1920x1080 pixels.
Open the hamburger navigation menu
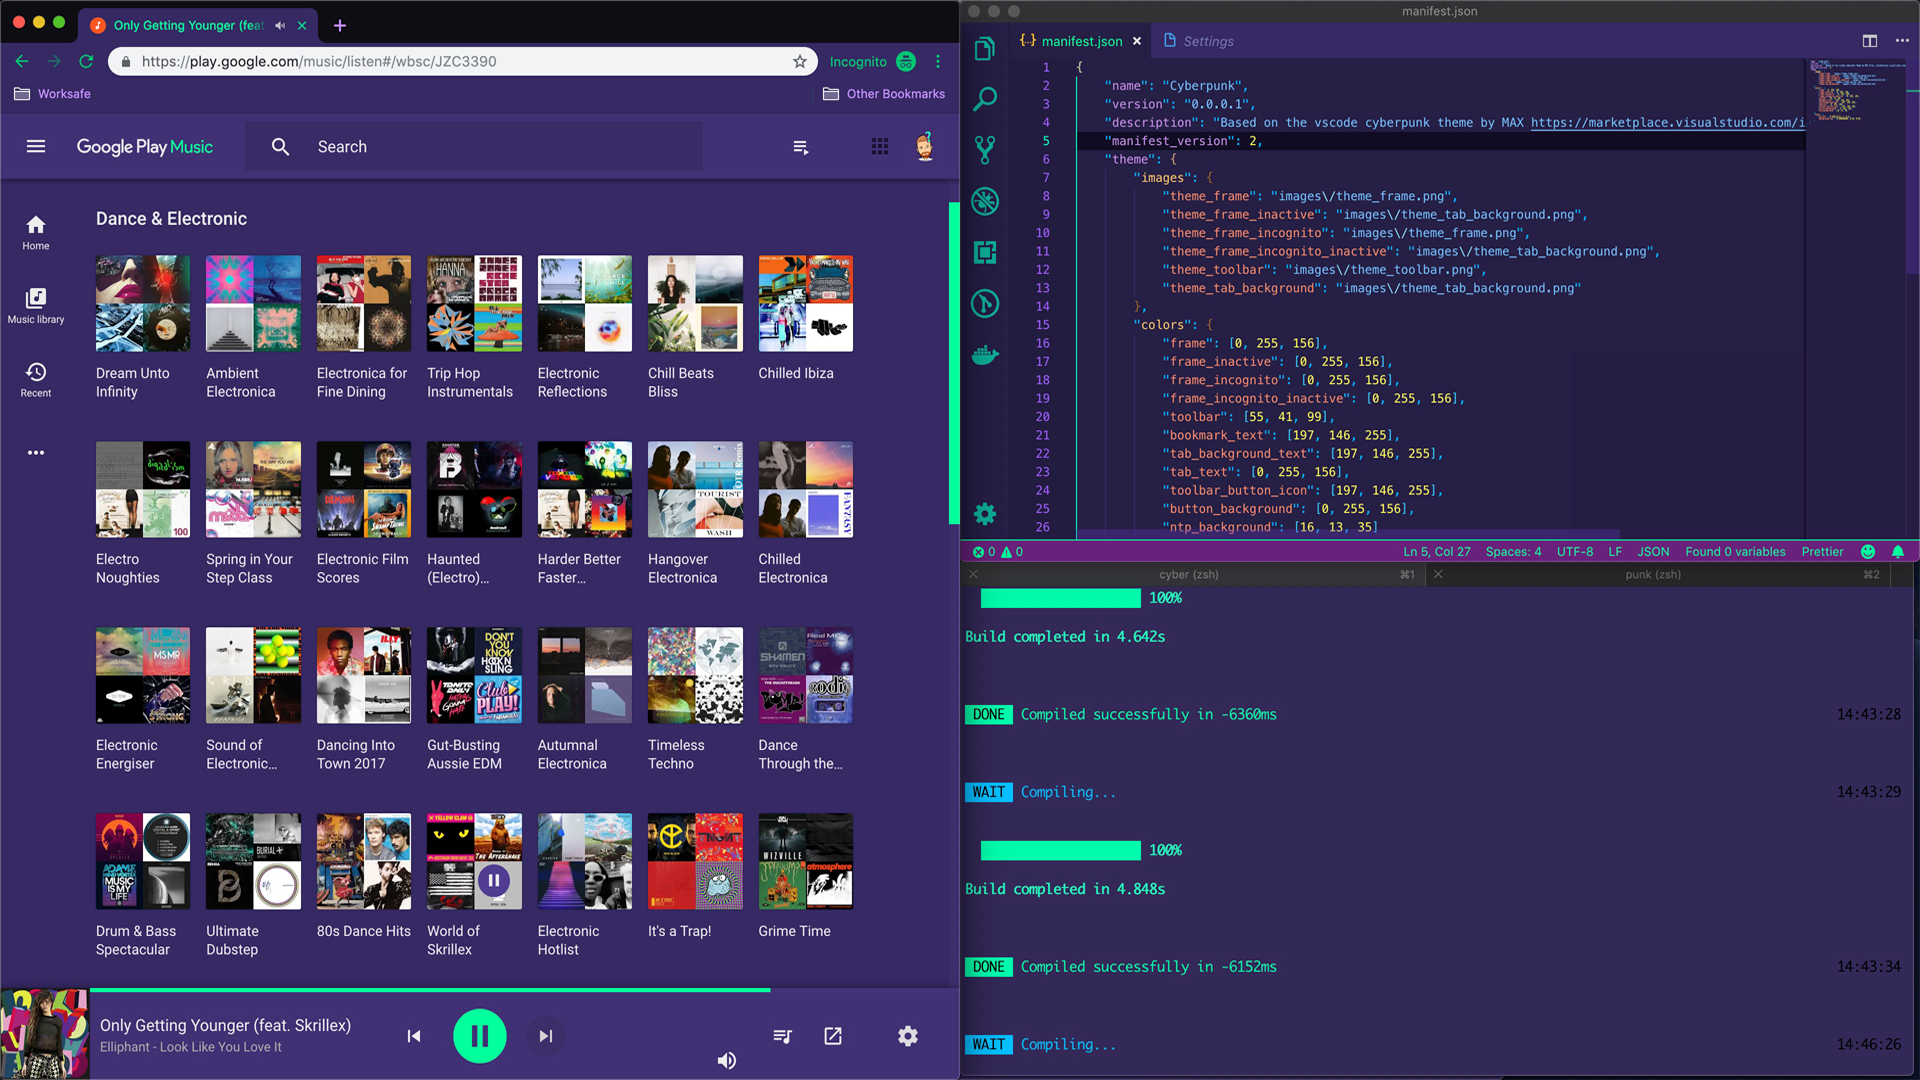(x=36, y=147)
